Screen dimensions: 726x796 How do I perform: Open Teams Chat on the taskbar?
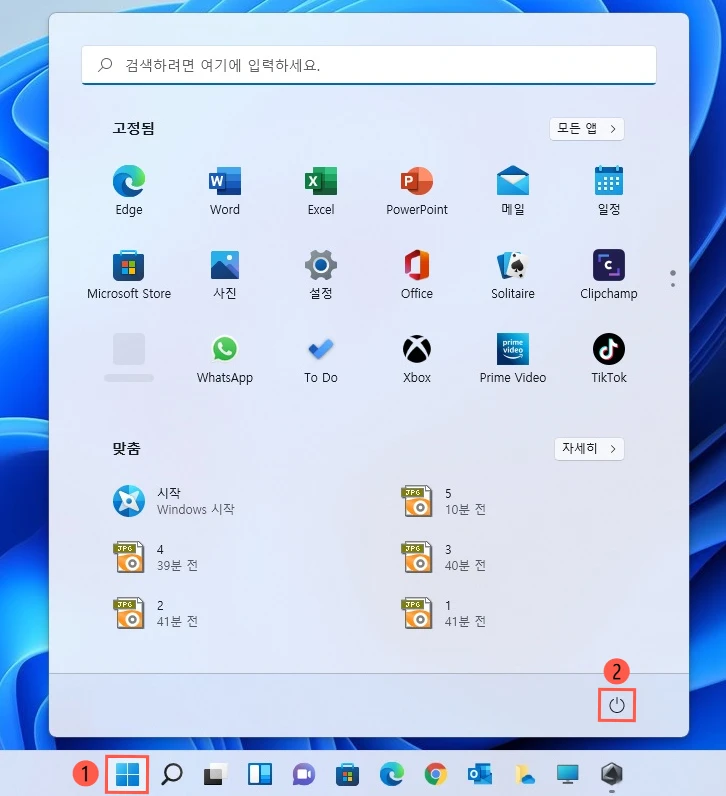click(x=304, y=774)
